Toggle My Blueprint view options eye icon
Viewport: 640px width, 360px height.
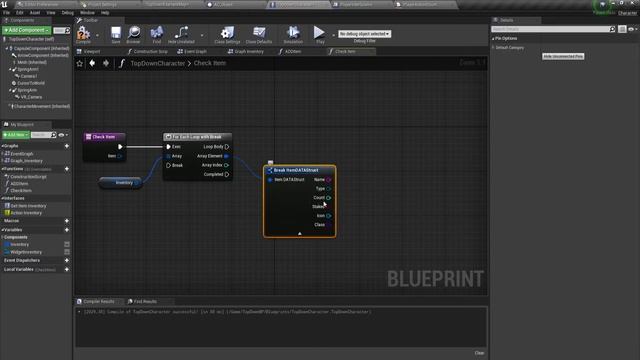click(62, 135)
